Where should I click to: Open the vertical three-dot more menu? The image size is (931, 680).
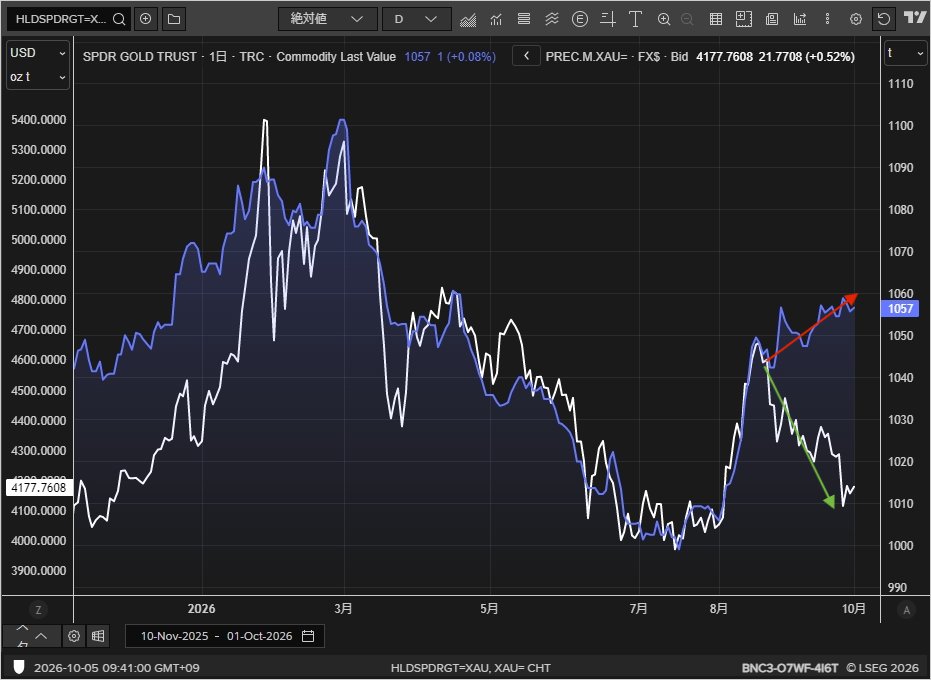click(x=827, y=19)
